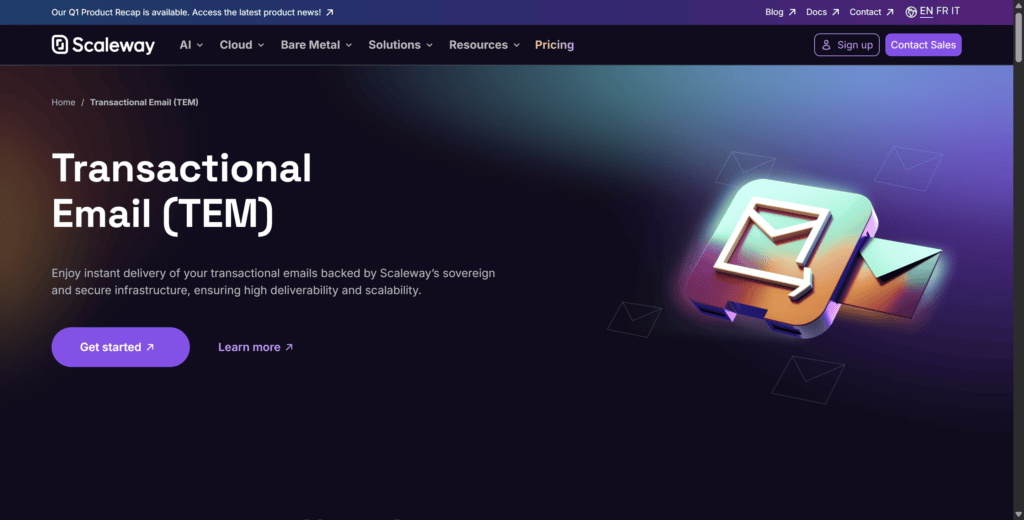Click the Transactional Email (TEM) breadcrumb
The height and width of the screenshot is (520, 1024).
pos(144,102)
